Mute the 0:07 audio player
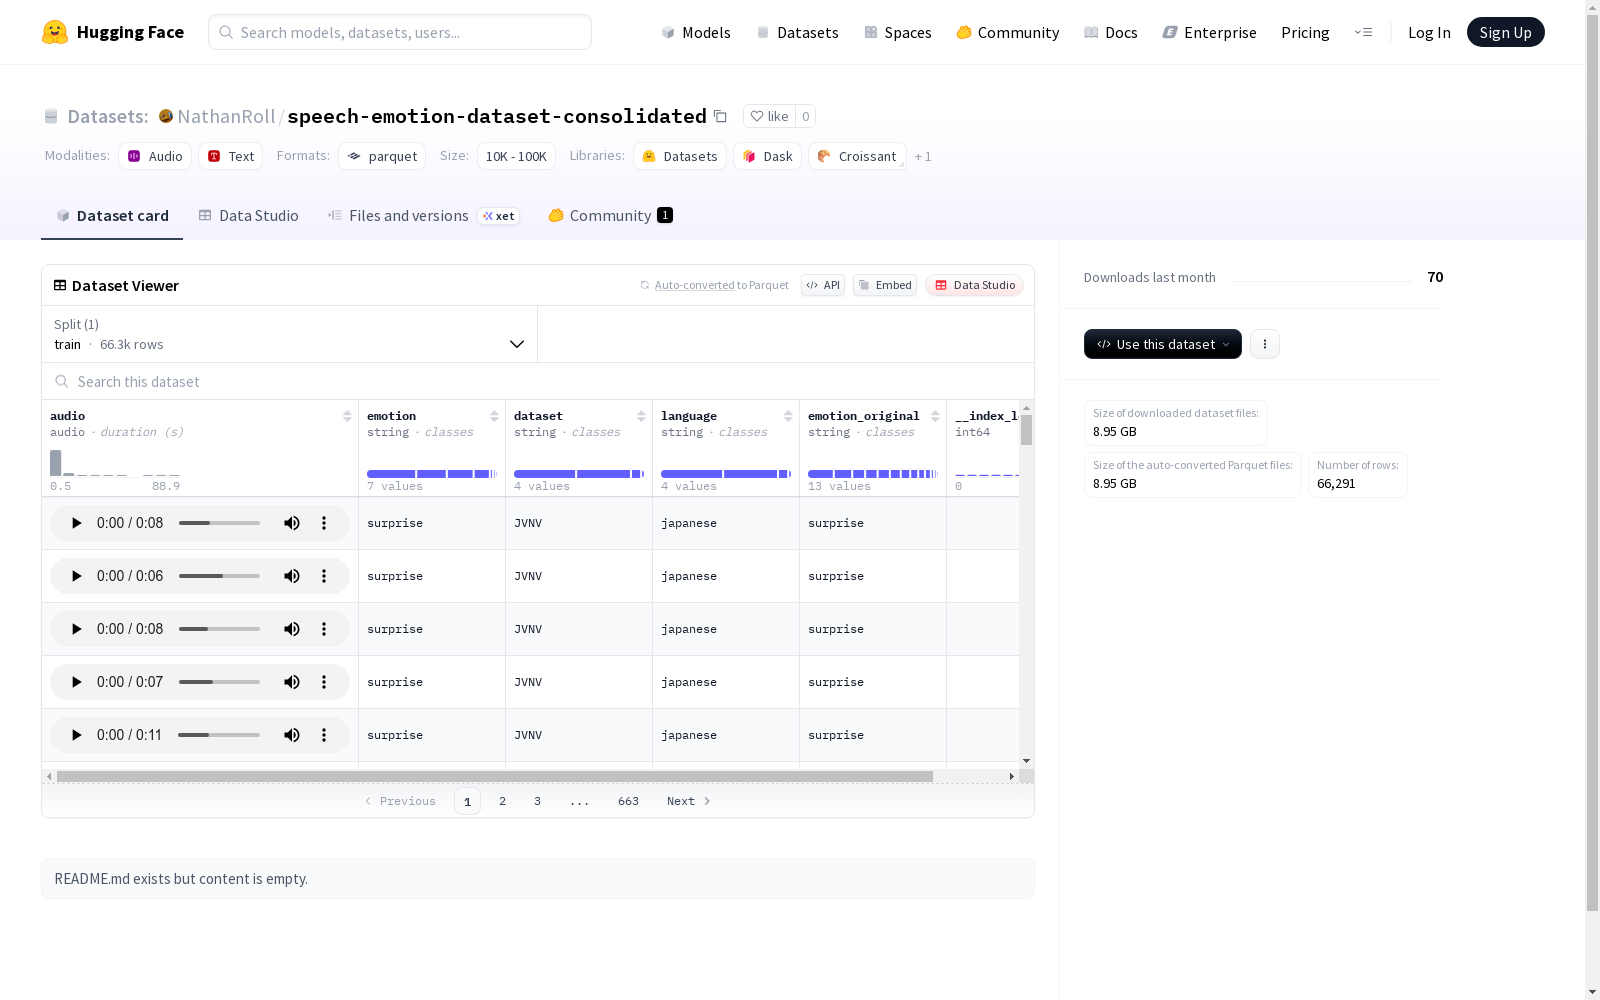 pyautogui.click(x=292, y=682)
